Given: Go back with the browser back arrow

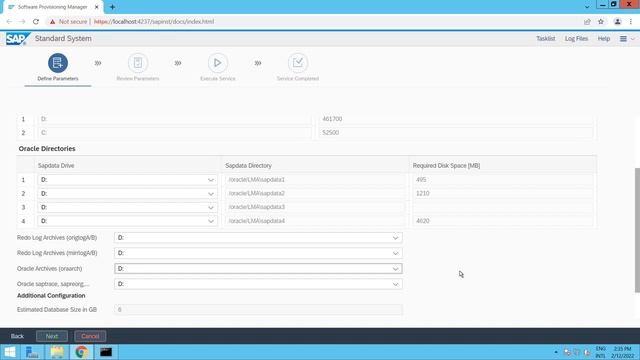Looking at the screenshot, I should [x=9, y=22].
